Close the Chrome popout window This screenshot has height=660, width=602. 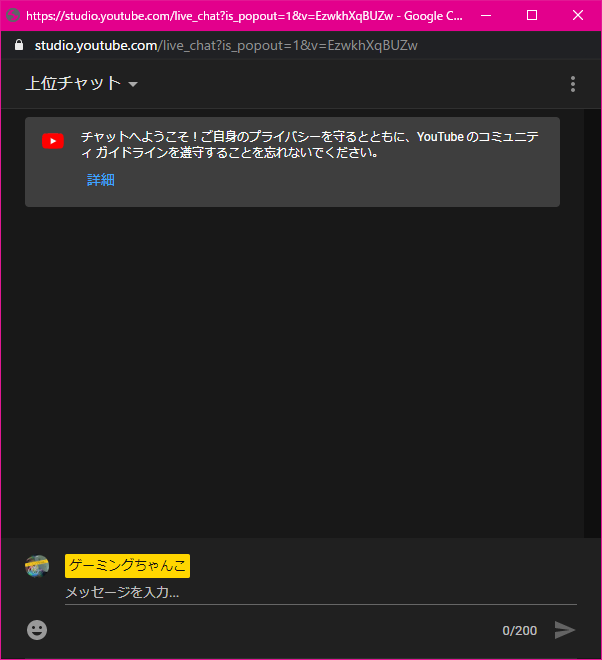pos(578,16)
